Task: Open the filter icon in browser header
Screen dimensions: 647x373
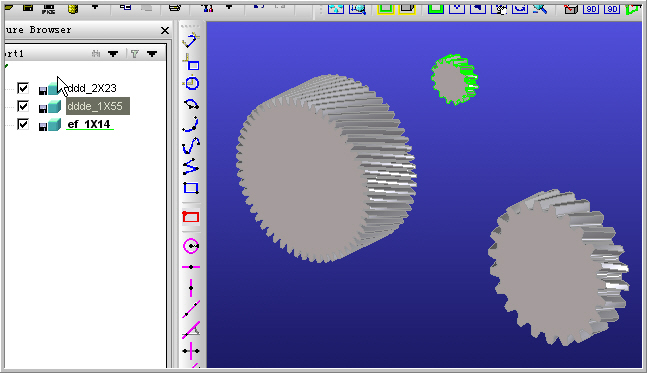Action: pos(135,54)
